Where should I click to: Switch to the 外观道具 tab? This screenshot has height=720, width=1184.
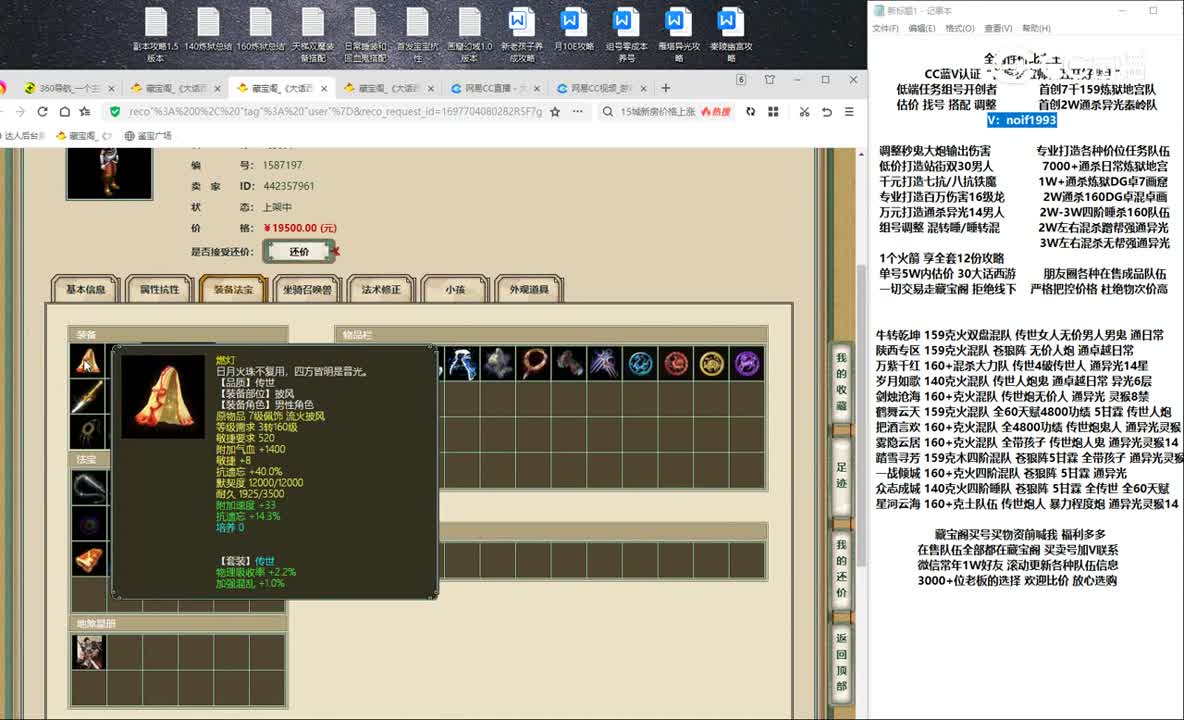(529, 289)
